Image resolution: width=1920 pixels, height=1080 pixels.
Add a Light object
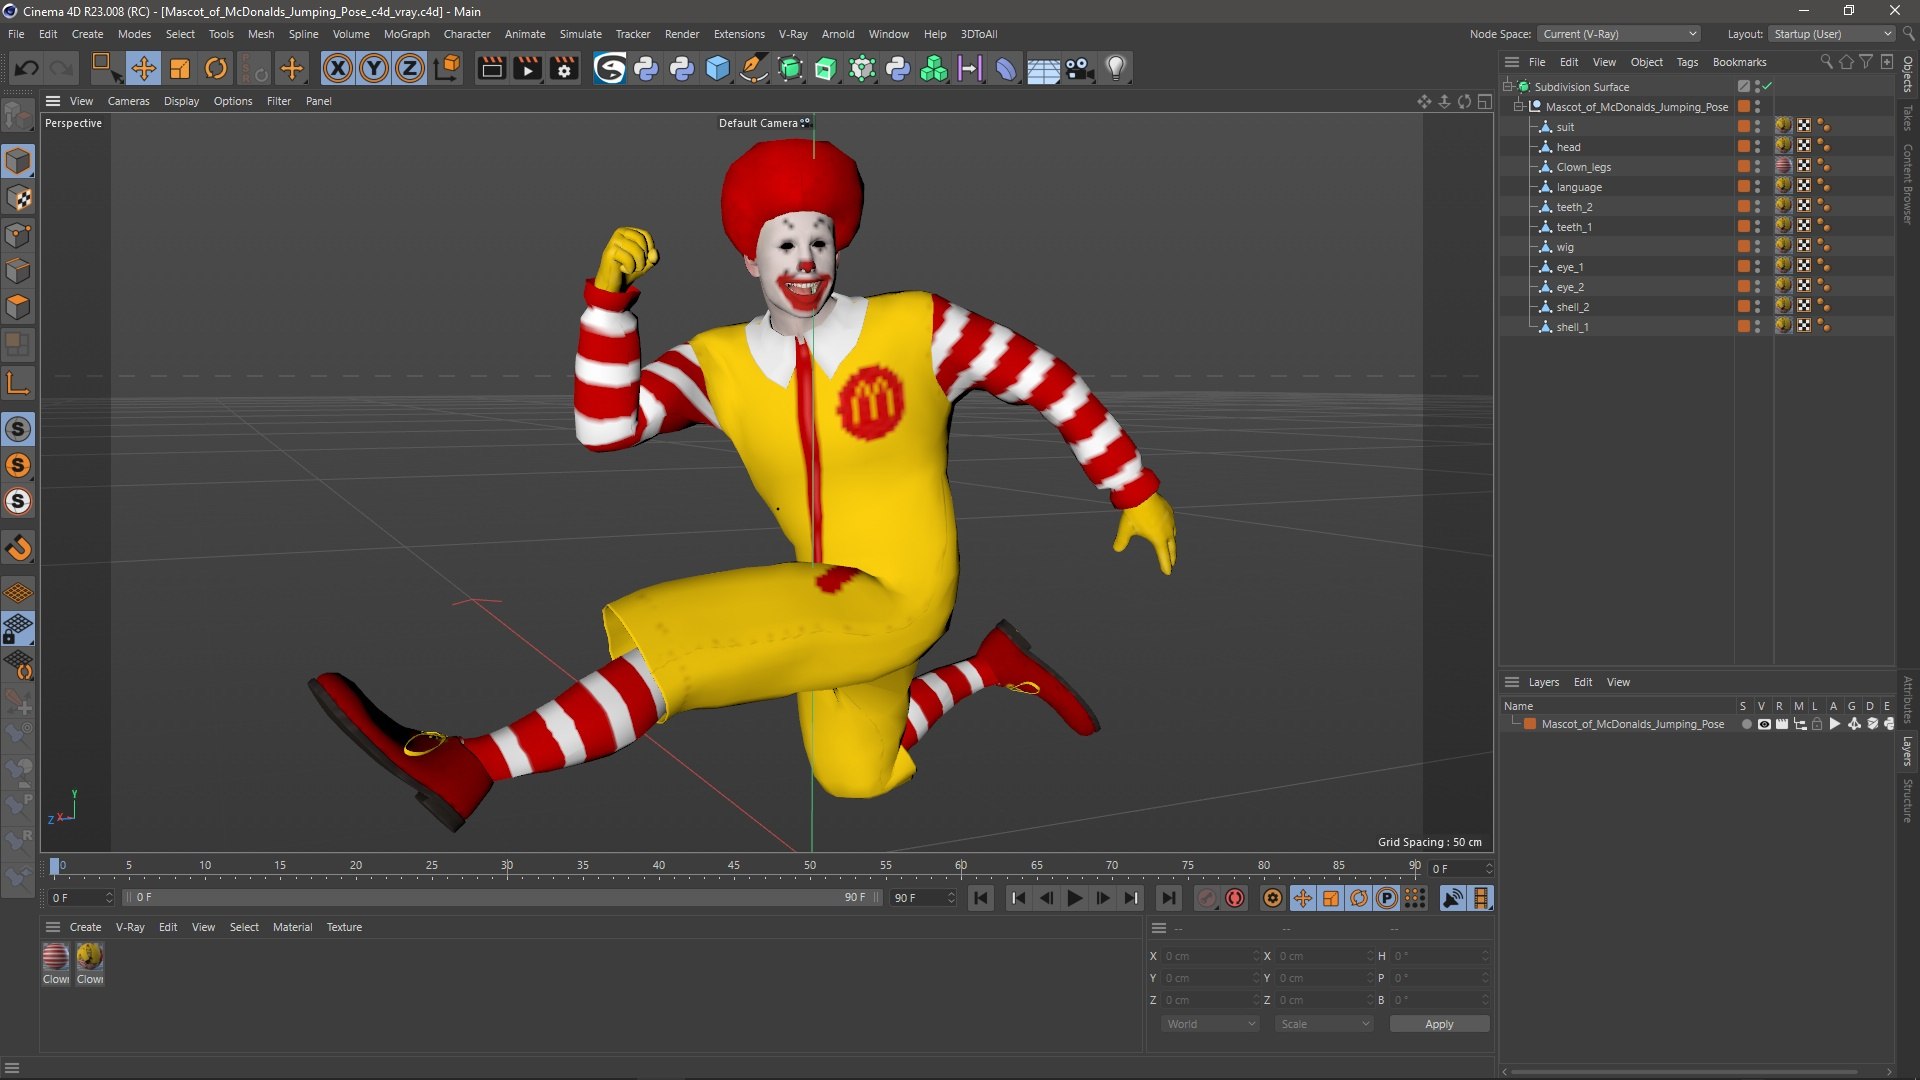coord(1116,68)
